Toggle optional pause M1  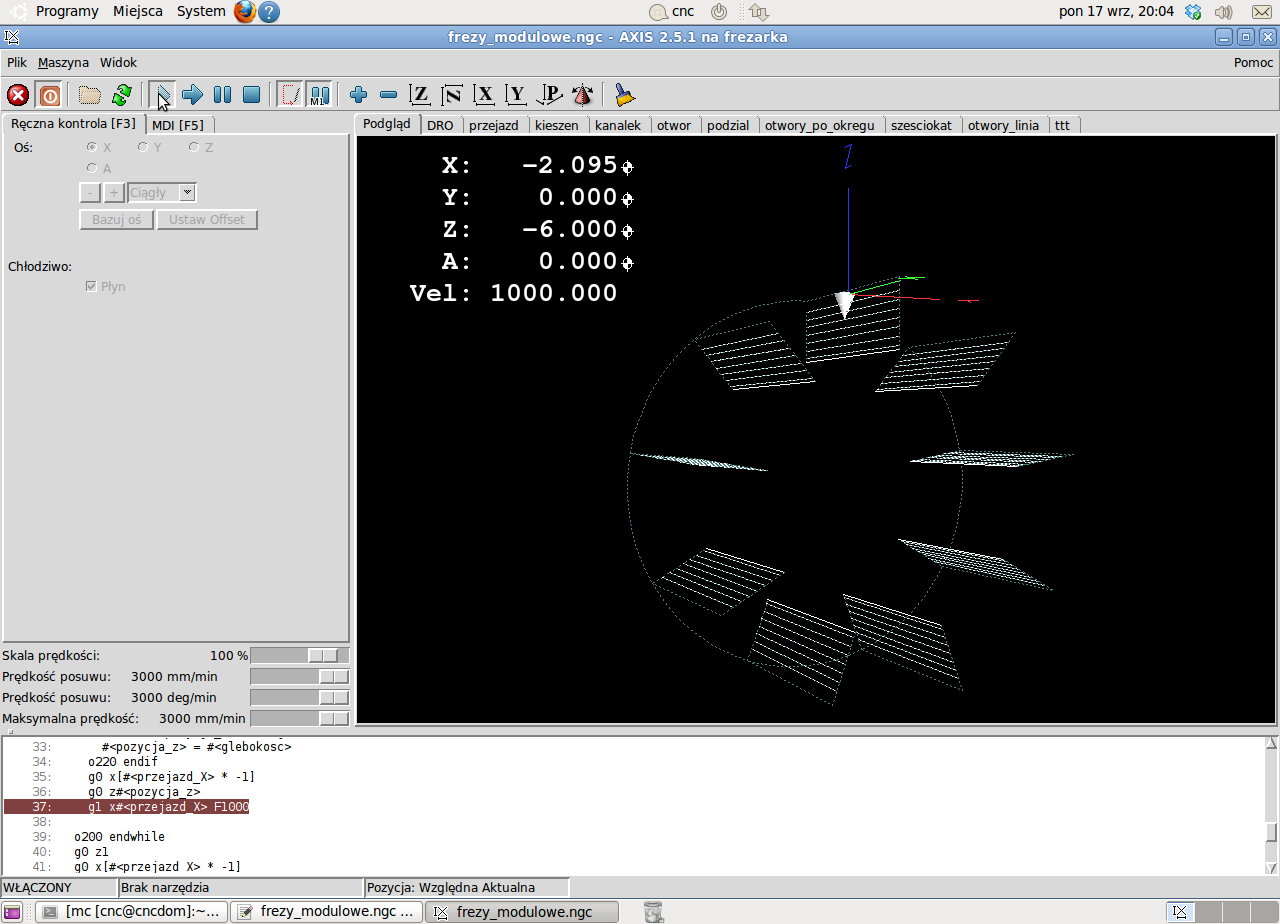319,95
